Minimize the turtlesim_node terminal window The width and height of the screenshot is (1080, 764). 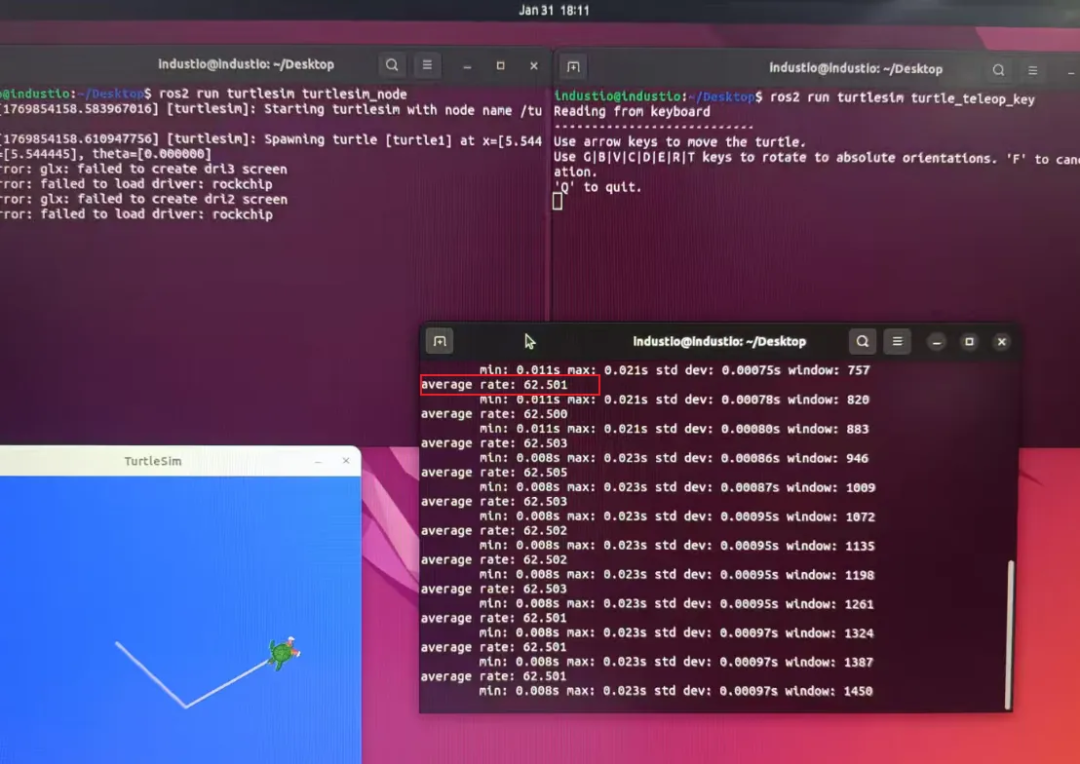coord(467,66)
